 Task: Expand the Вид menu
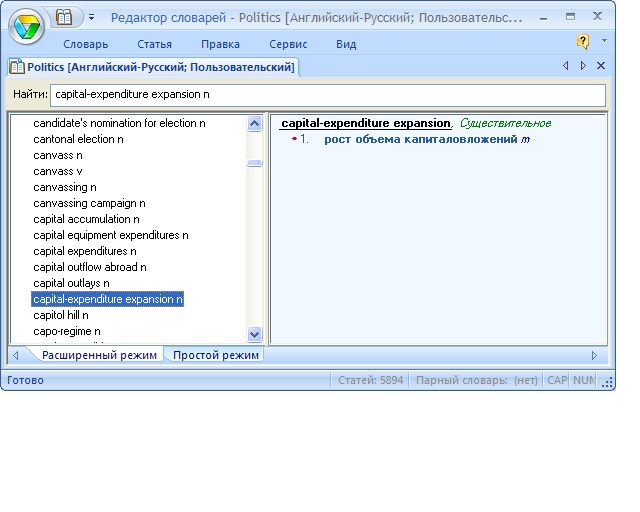pos(346,44)
